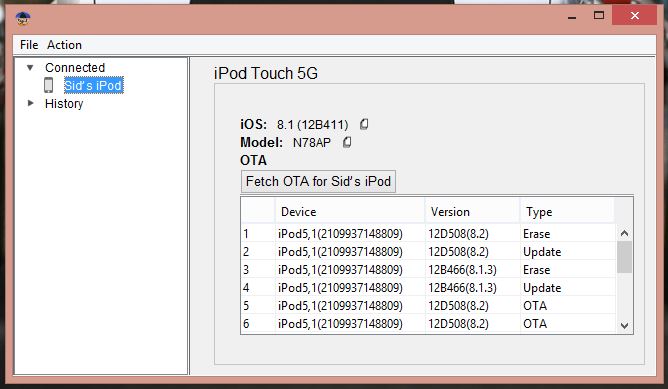
Task: Expand the History tree node
Action: tap(30, 103)
